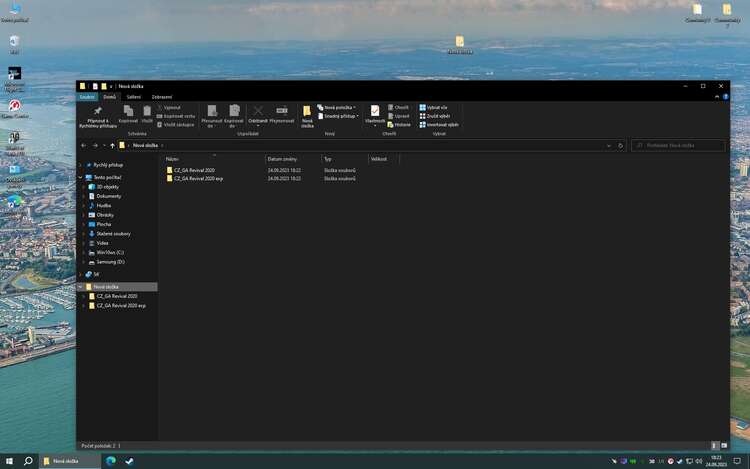Open 3D objekty in navigation pane
Viewport: 750px width, 469px height.
[108, 187]
